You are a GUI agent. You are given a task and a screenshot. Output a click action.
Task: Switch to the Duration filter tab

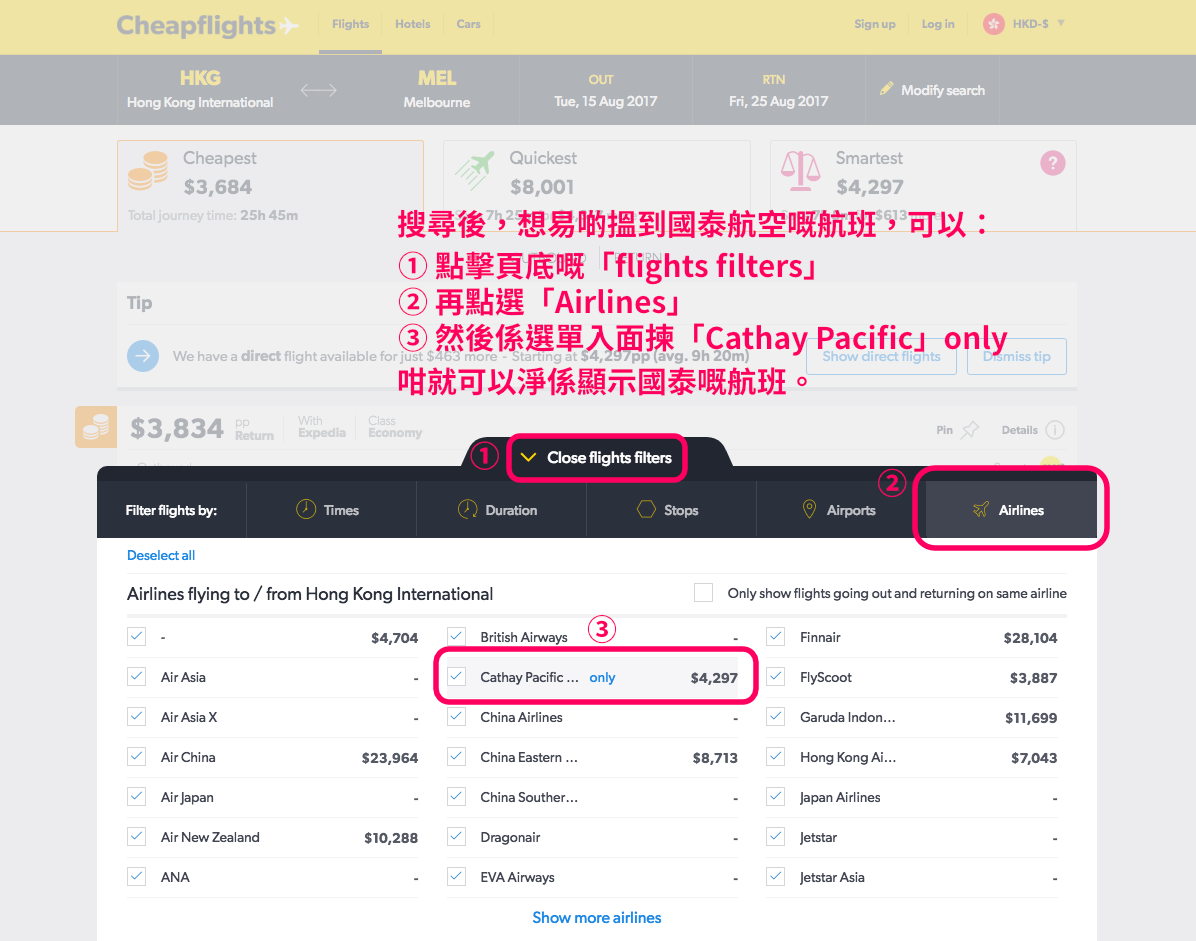(501, 509)
